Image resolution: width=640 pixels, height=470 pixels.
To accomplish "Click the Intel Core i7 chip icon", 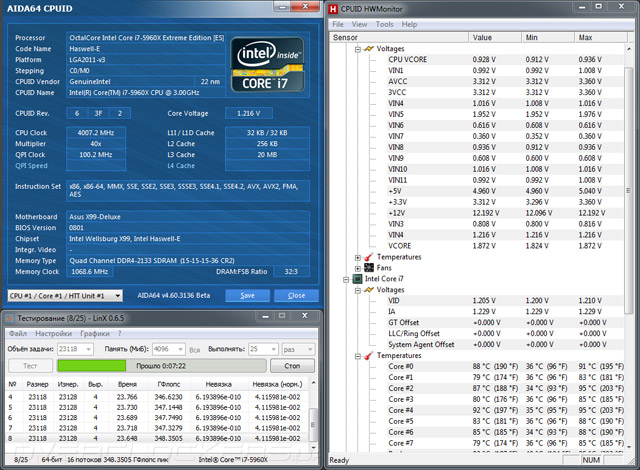I will (x=358, y=278).
